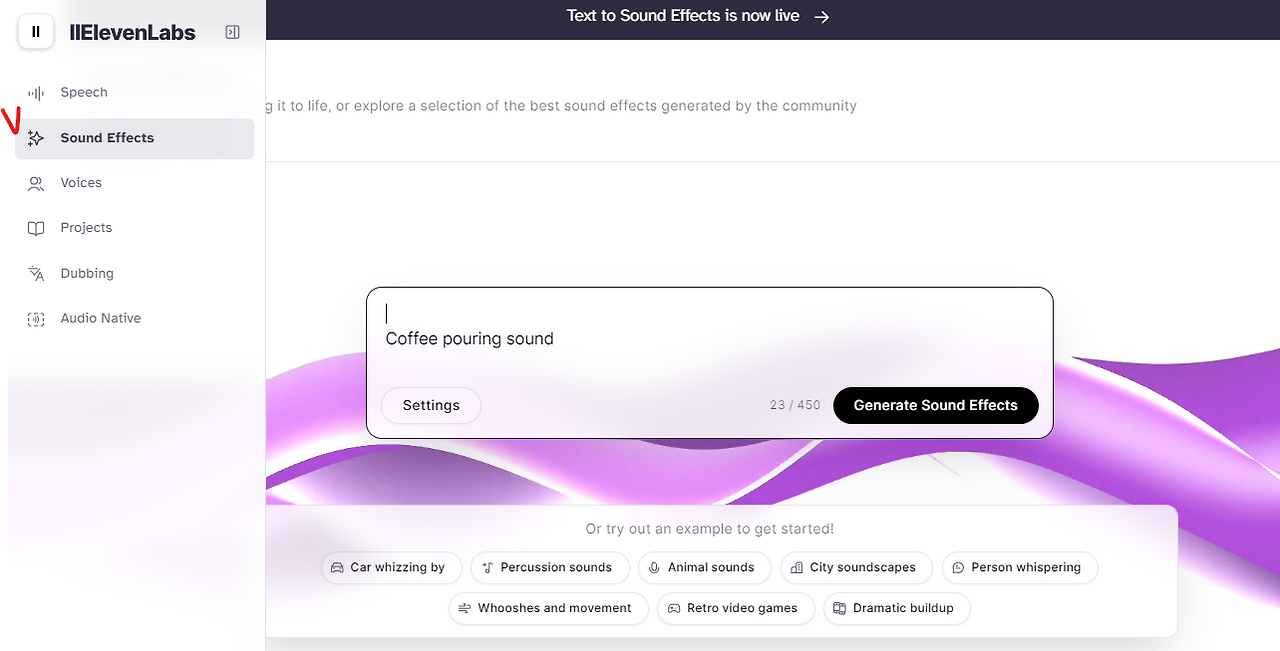Click the Sound Effects sparkle icon
1280x651 pixels.
[36, 139]
